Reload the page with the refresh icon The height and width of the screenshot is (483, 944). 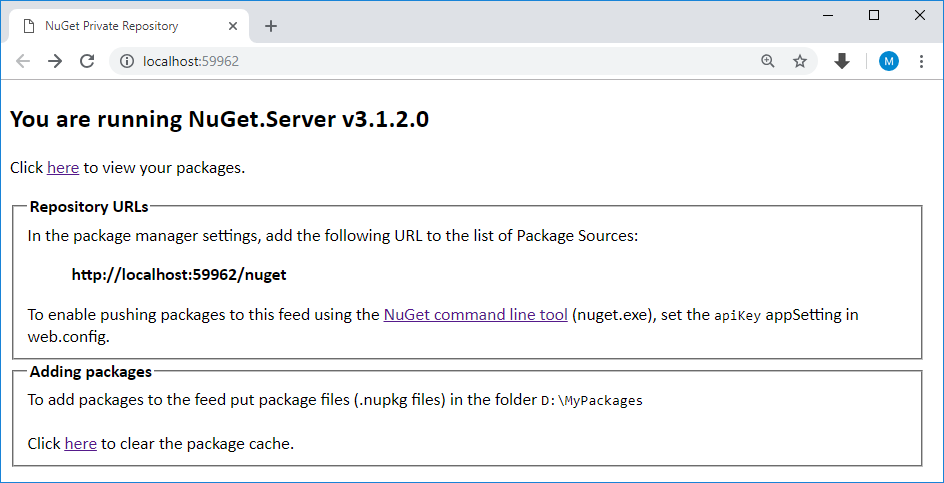pyautogui.click(x=87, y=61)
